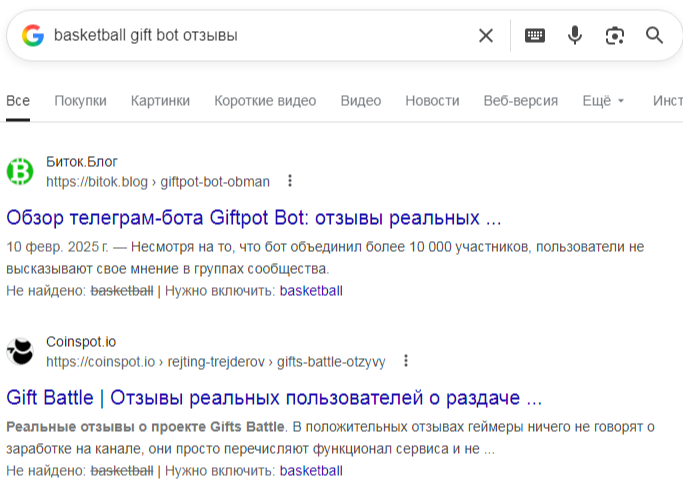Viewport: 683px width, 498px height.
Task: Click the Google logo icon
Action: tap(33, 35)
